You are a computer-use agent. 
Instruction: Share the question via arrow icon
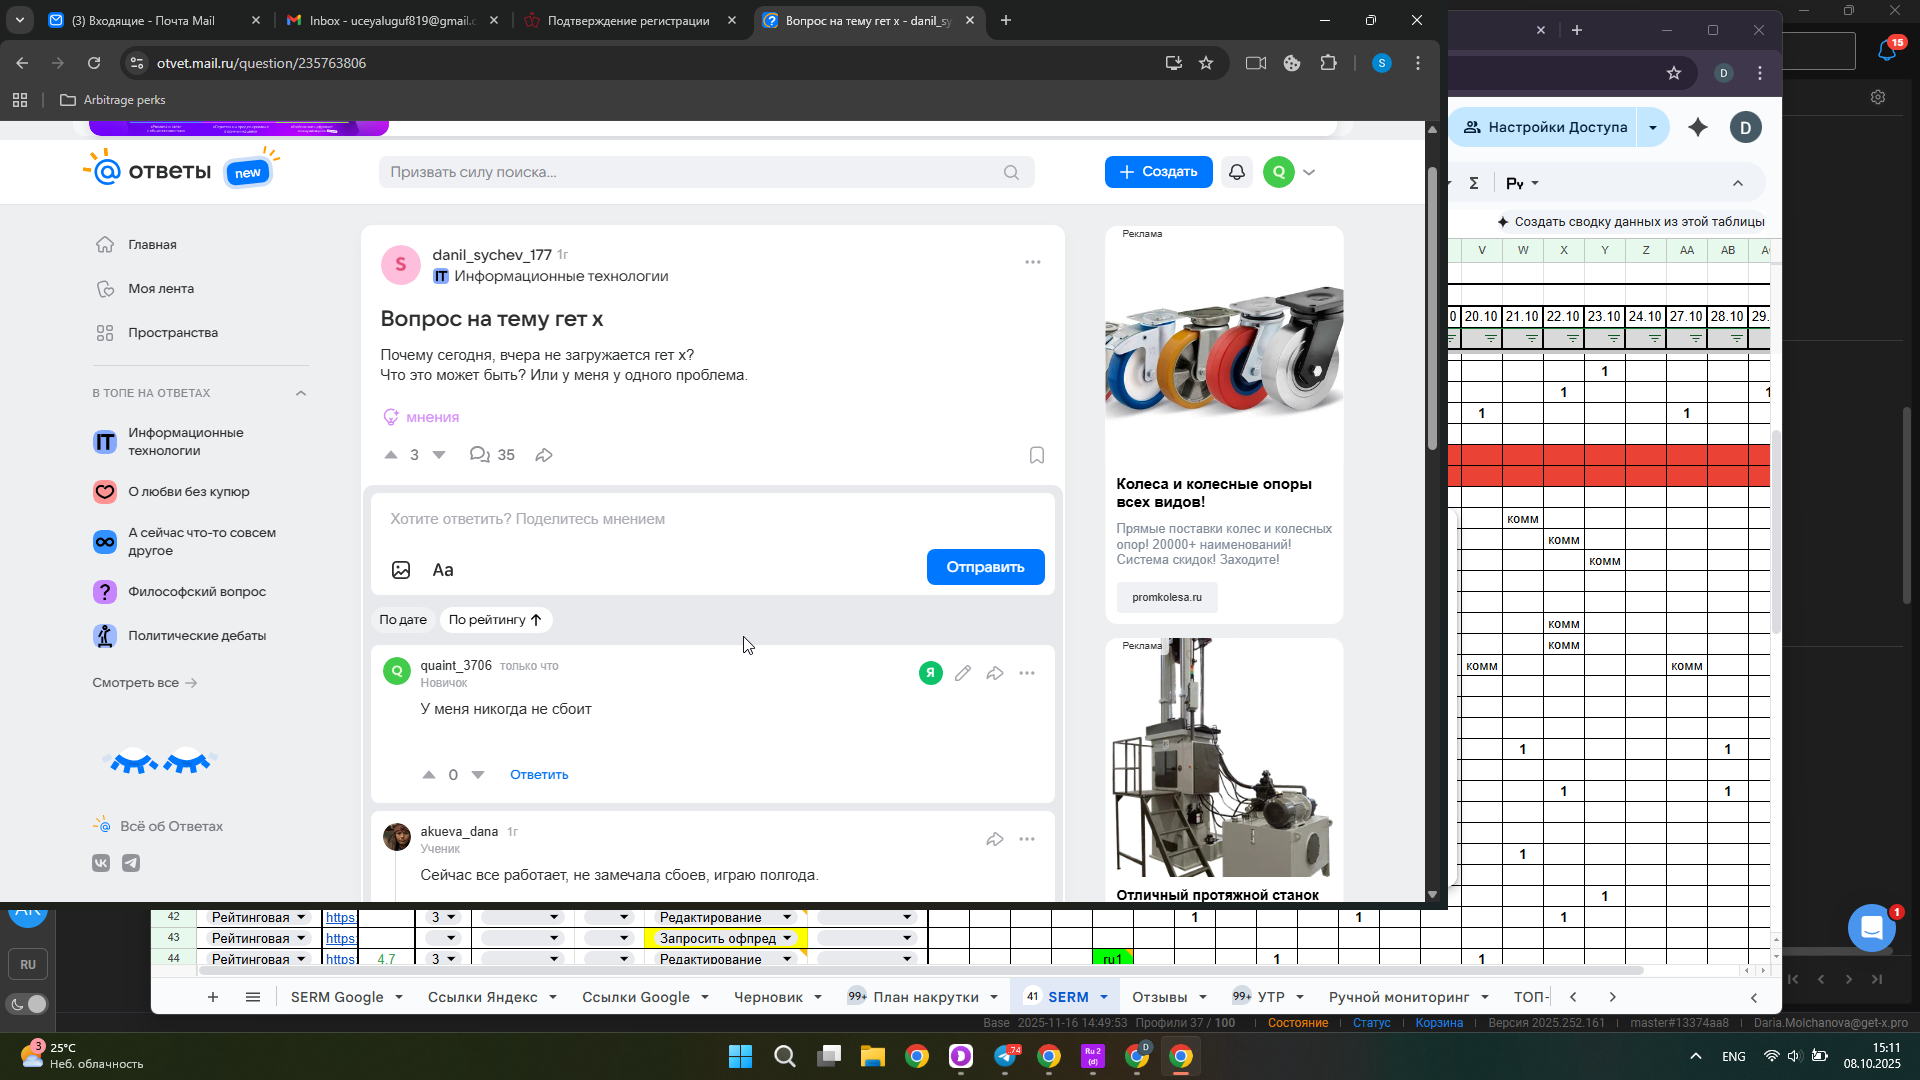tap(544, 455)
